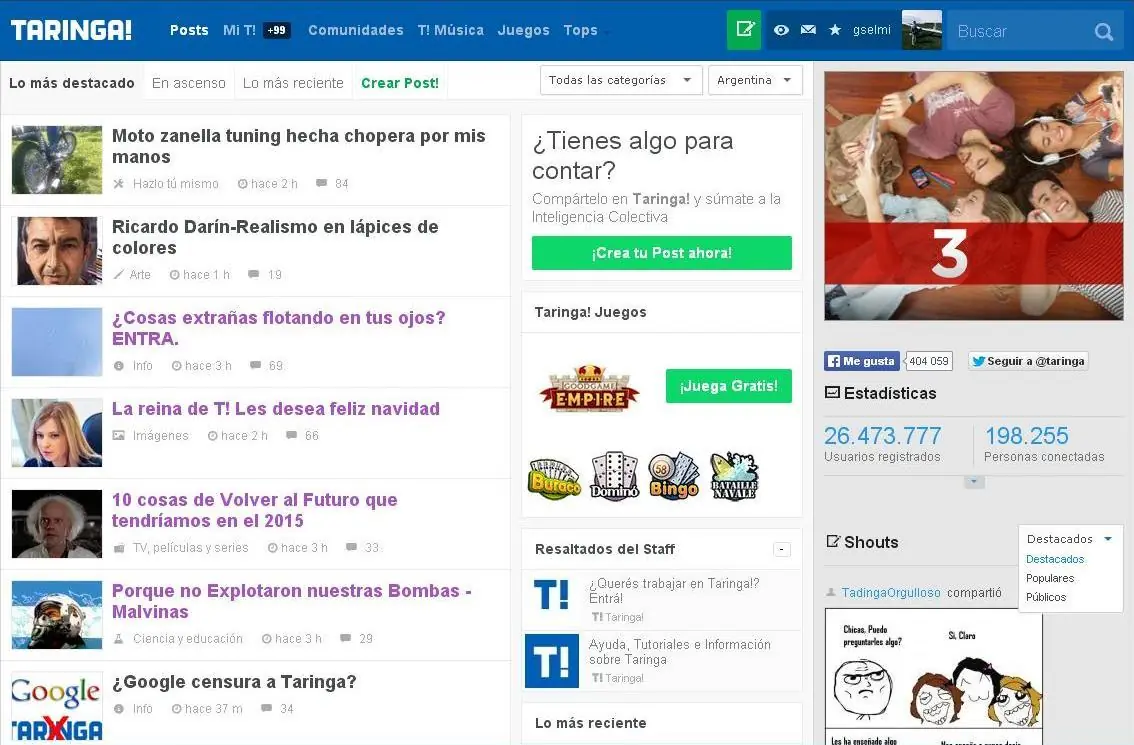The width and height of the screenshot is (1134, 745).
Task: Open the Destacados shouts filter dropdown
Action: tap(1069, 539)
